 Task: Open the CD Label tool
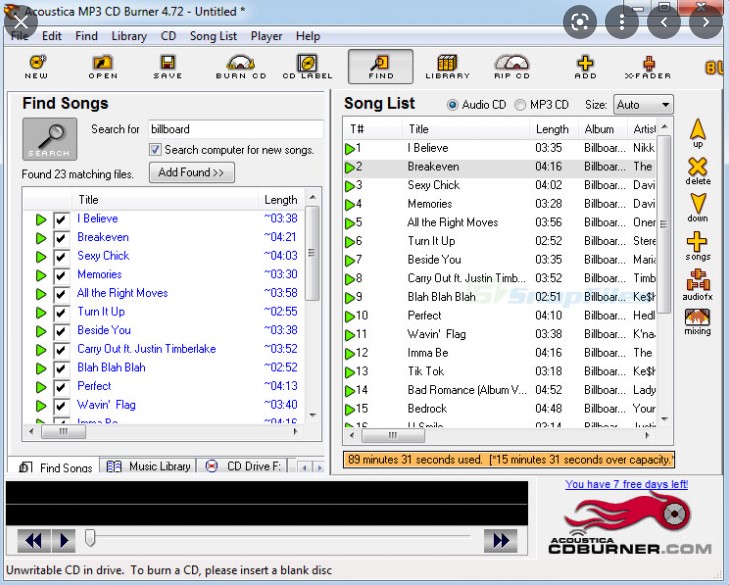point(307,66)
